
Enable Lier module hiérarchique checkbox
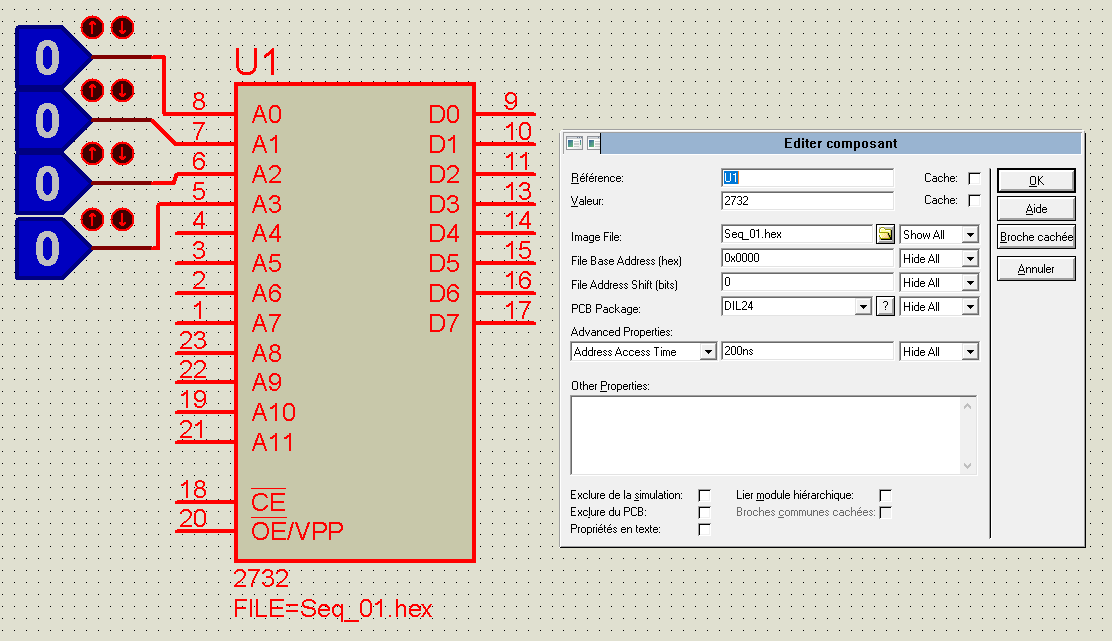pyautogui.click(x=884, y=495)
